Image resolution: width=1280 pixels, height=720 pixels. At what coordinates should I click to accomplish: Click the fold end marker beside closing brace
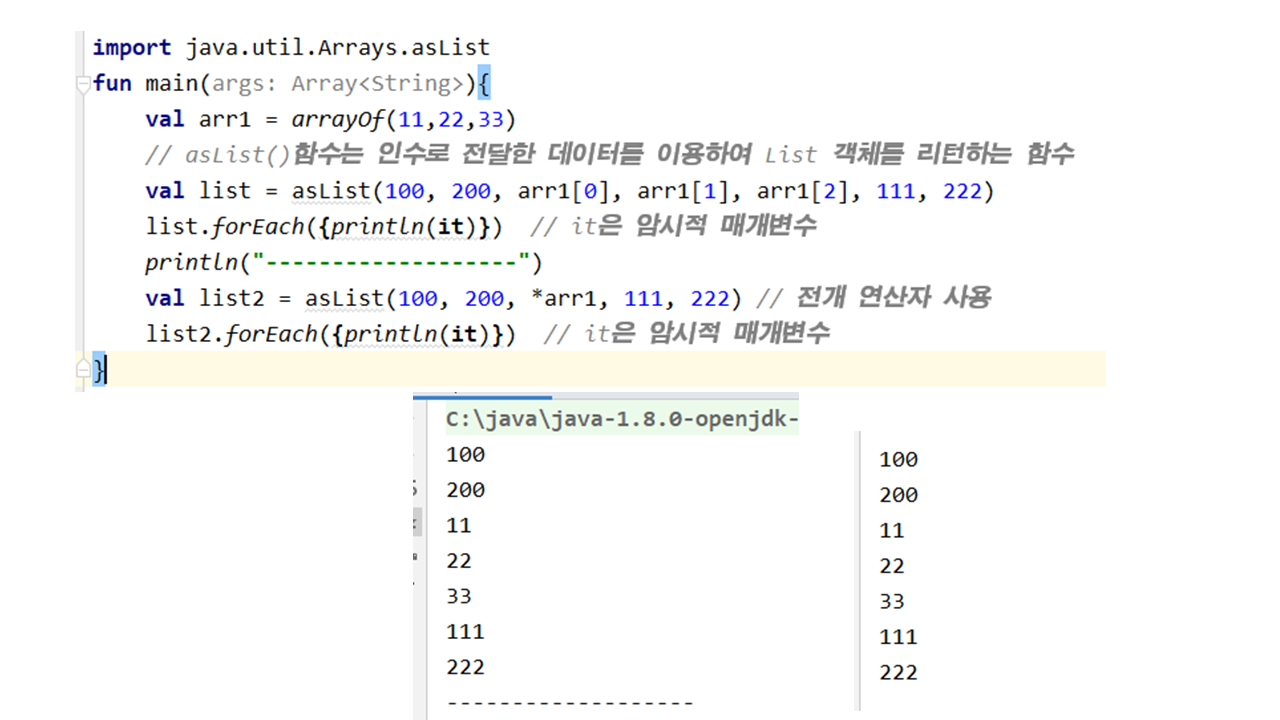click(x=82, y=371)
